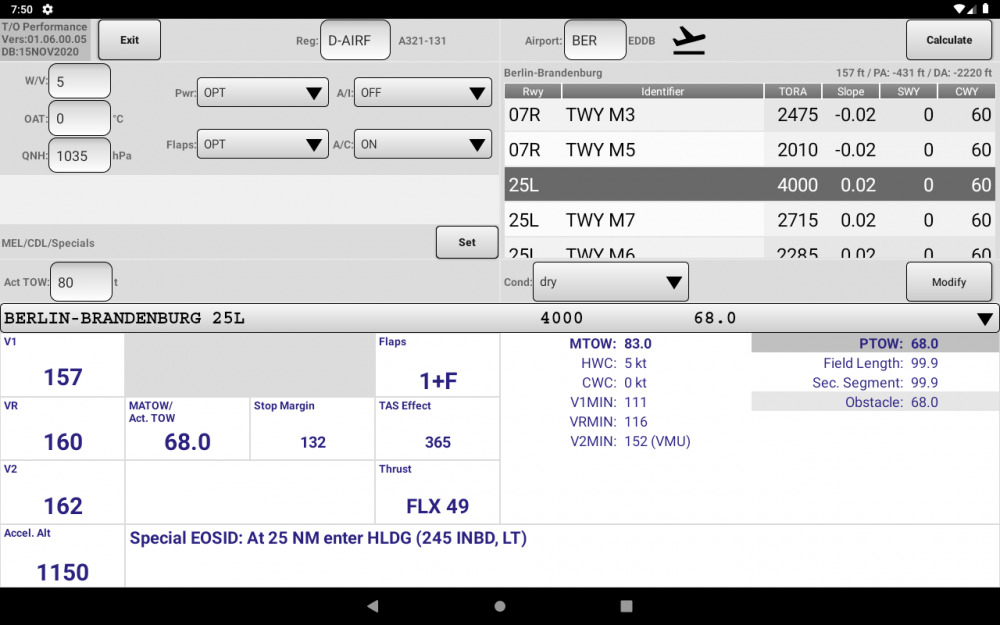Select runway row 07R TWY M5
This screenshot has width=1000, height=625.
pyautogui.click(x=750, y=150)
